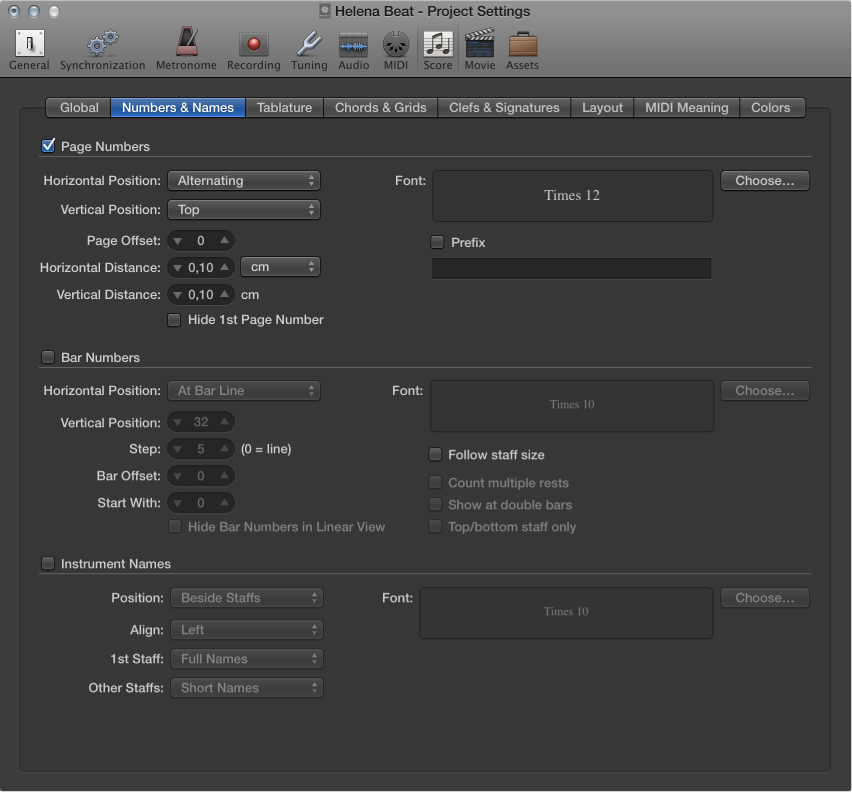Viewport: 852px width, 792px height.
Task: Click the Prefix text input field
Action: coord(571,268)
